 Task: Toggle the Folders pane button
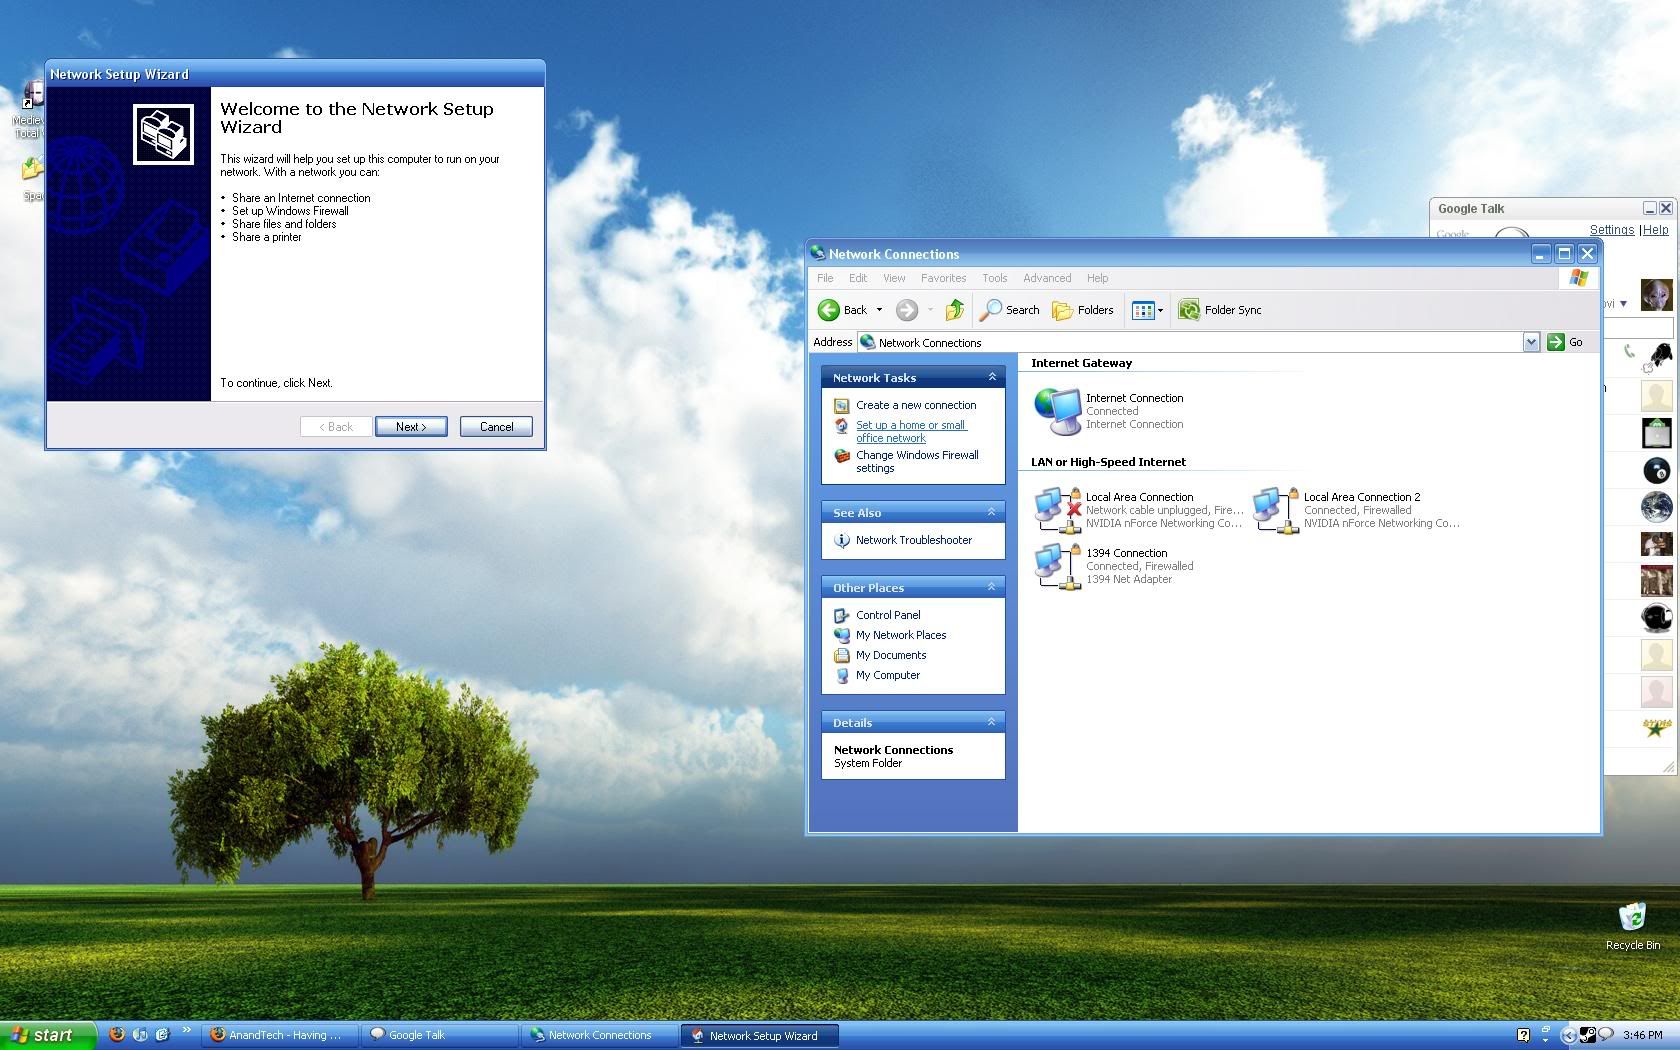(1082, 310)
